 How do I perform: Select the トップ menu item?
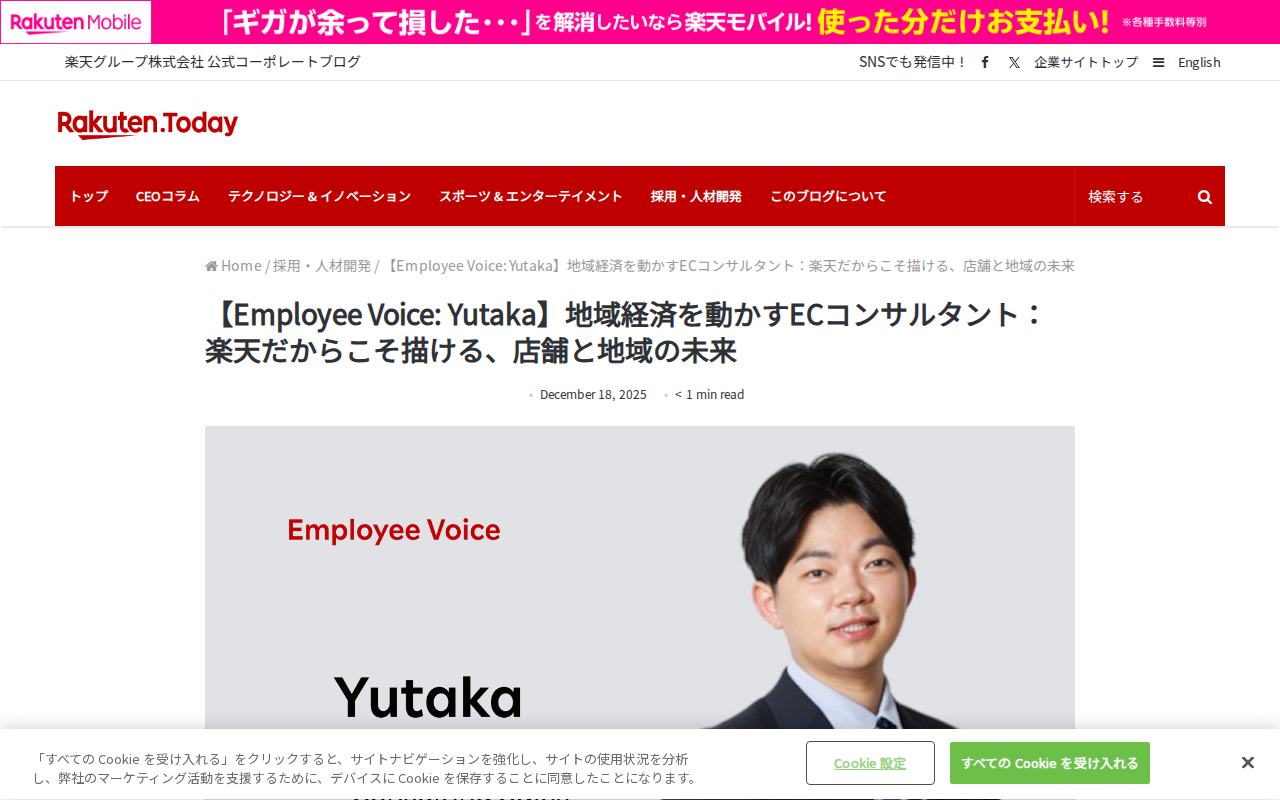(x=88, y=196)
